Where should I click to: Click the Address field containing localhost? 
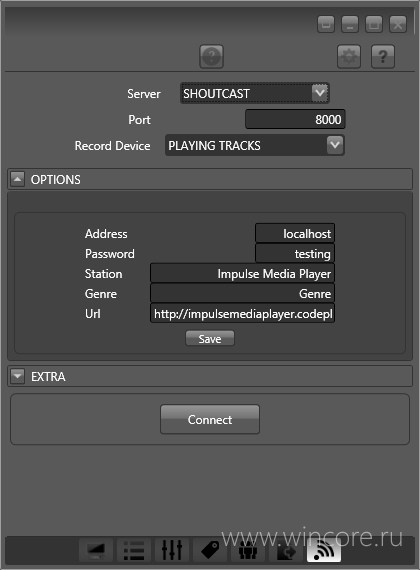click(295, 233)
